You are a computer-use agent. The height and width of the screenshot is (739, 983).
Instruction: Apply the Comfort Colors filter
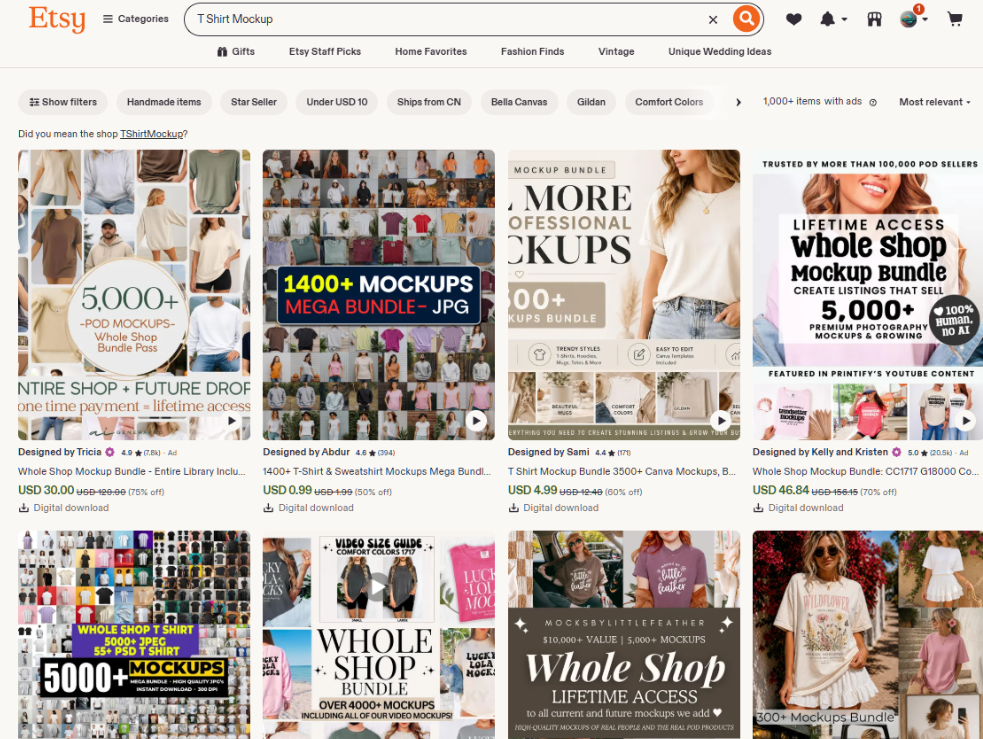669,102
